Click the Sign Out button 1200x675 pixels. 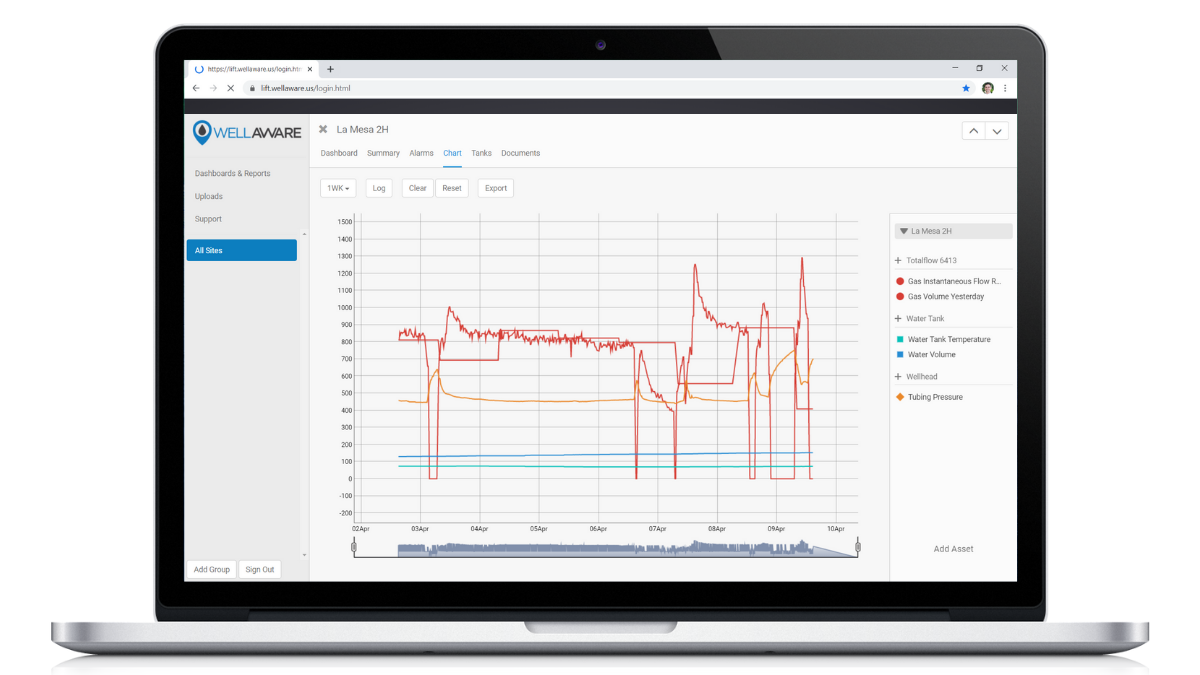[x=260, y=569]
